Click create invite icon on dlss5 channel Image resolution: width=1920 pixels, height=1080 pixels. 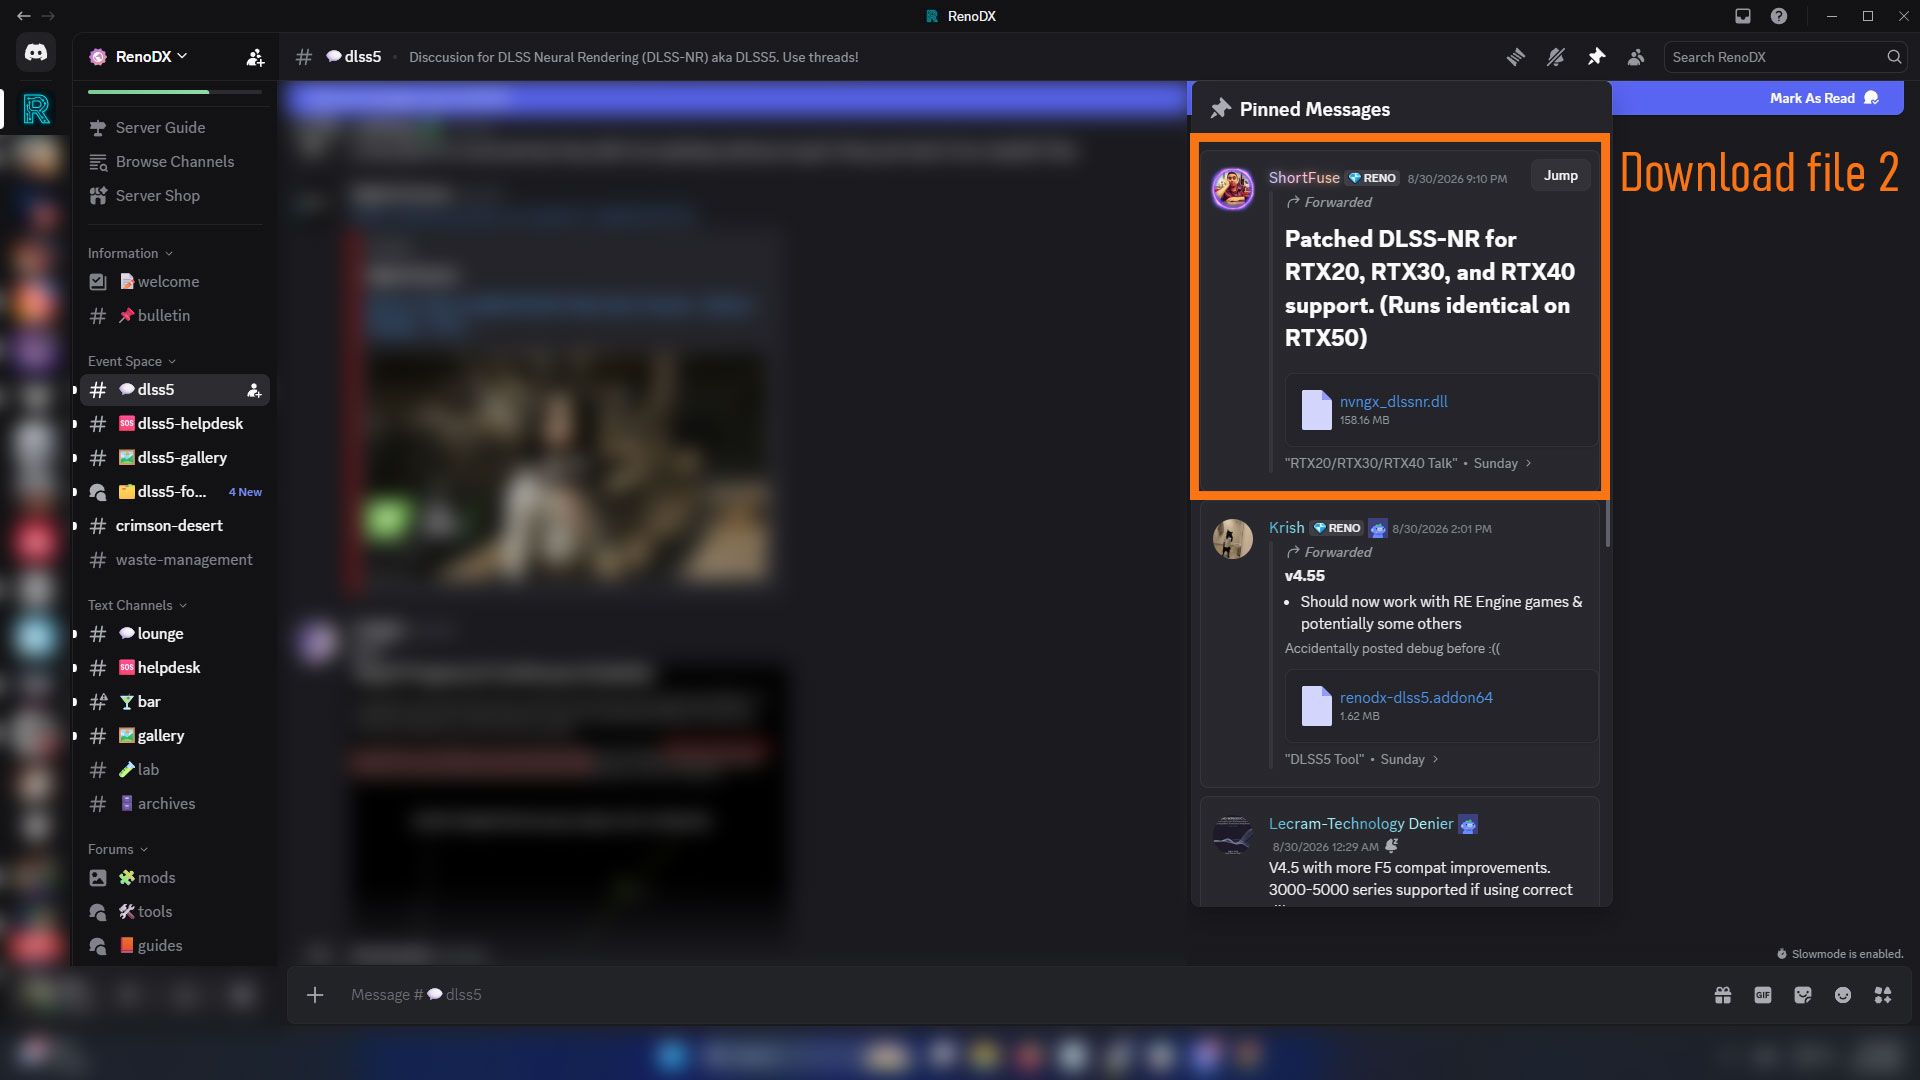click(254, 390)
